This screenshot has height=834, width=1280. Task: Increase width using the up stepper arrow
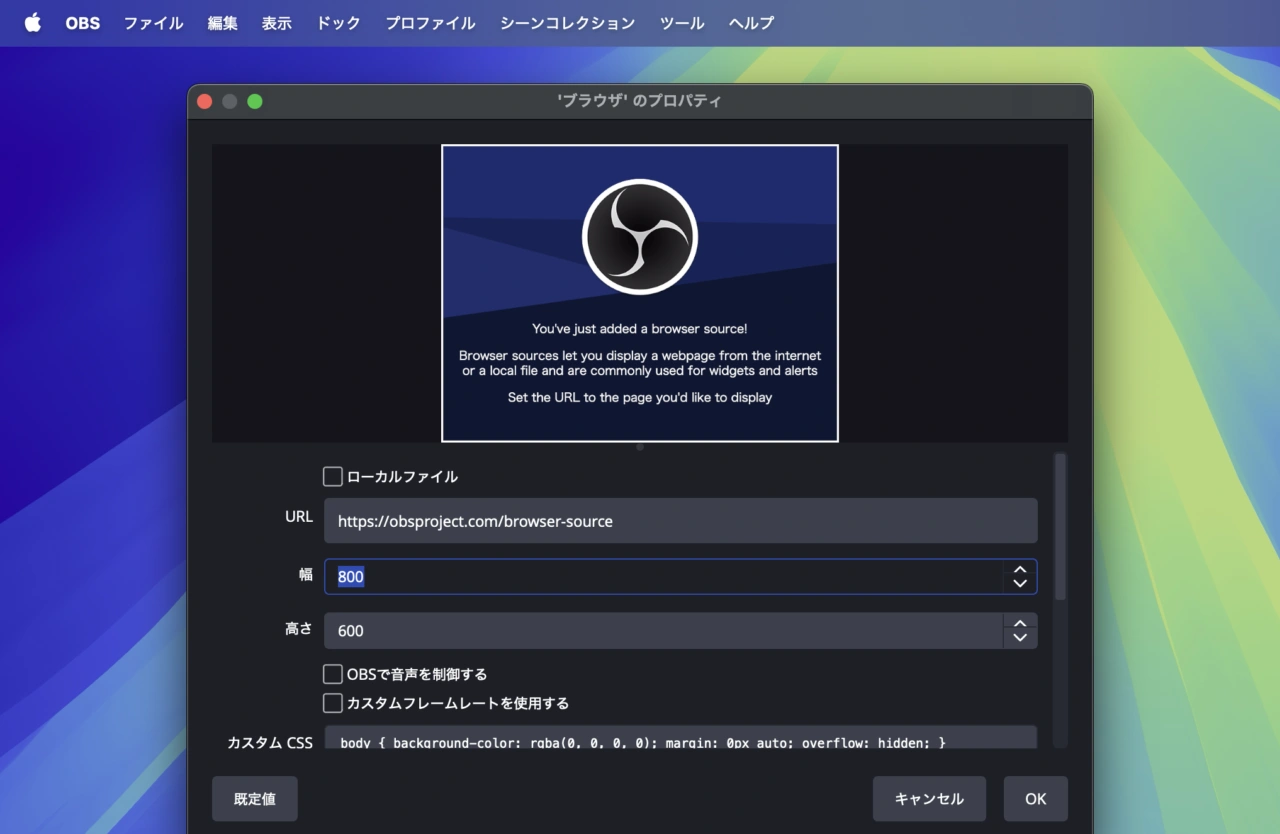pyautogui.click(x=1019, y=570)
